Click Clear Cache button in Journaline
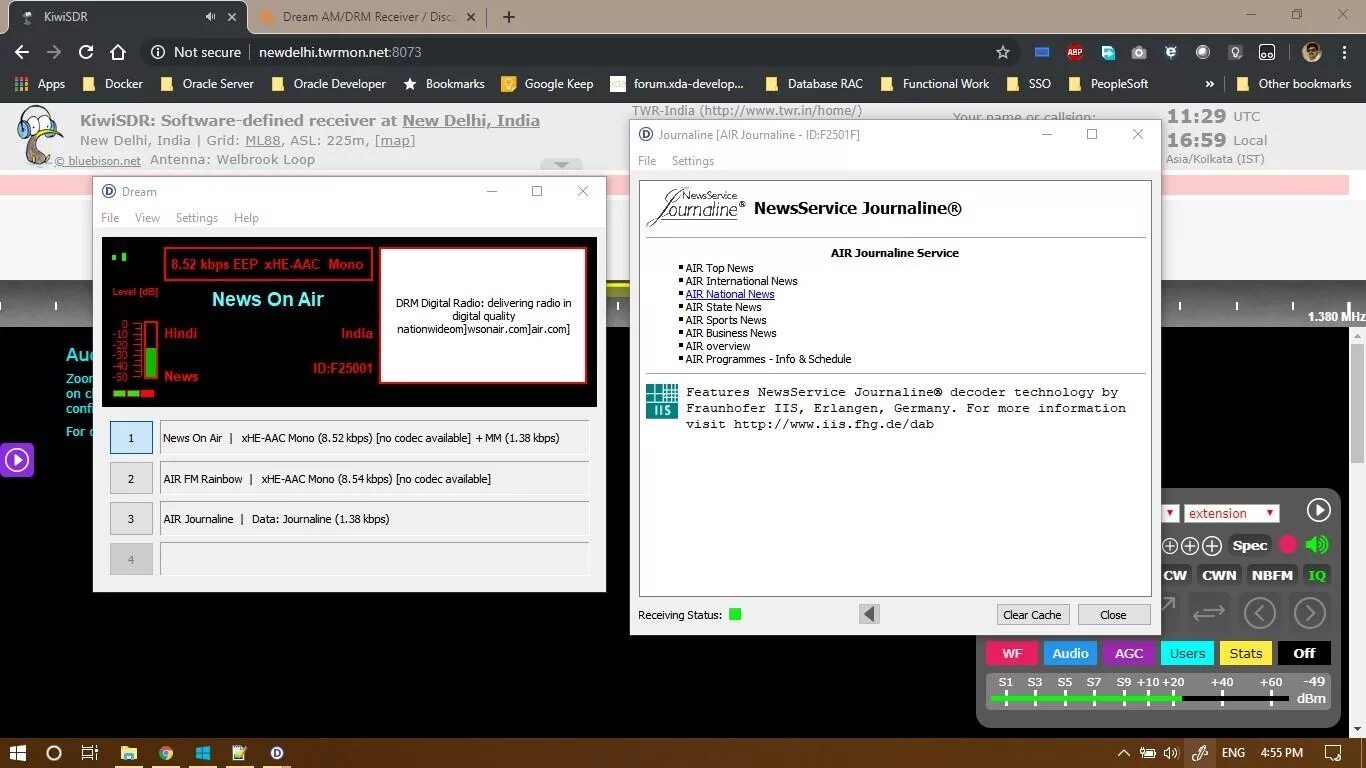Screen dimensions: 1366x768 click(x=1032, y=615)
